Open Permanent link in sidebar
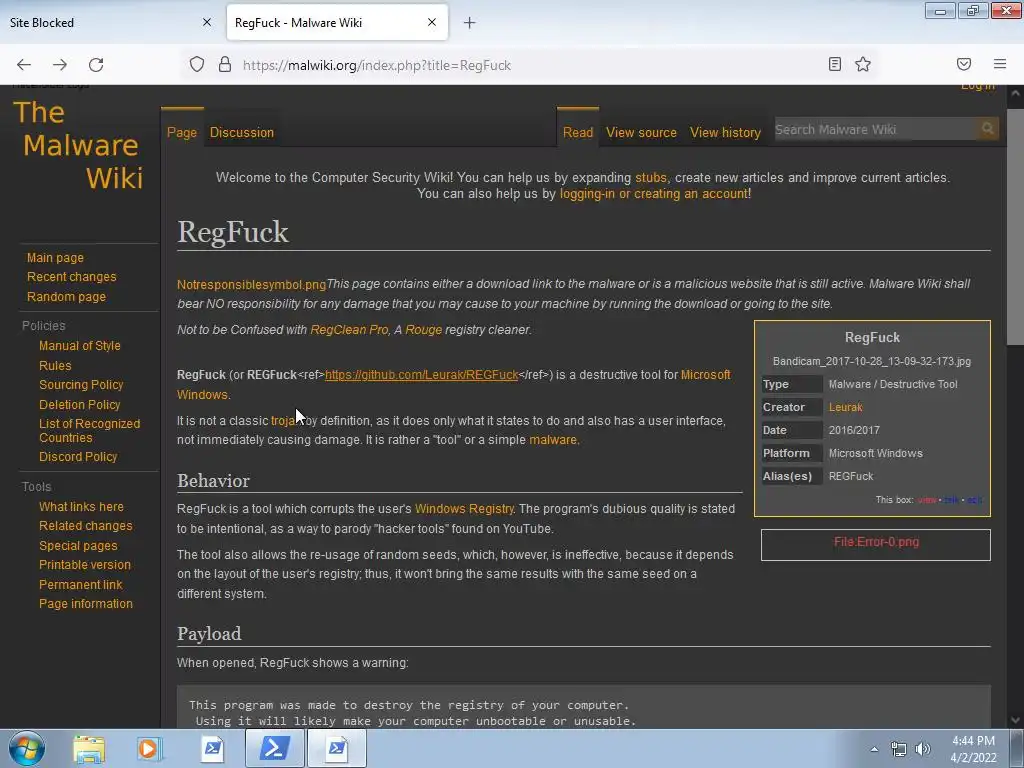1024x768 pixels. [80, 584]
